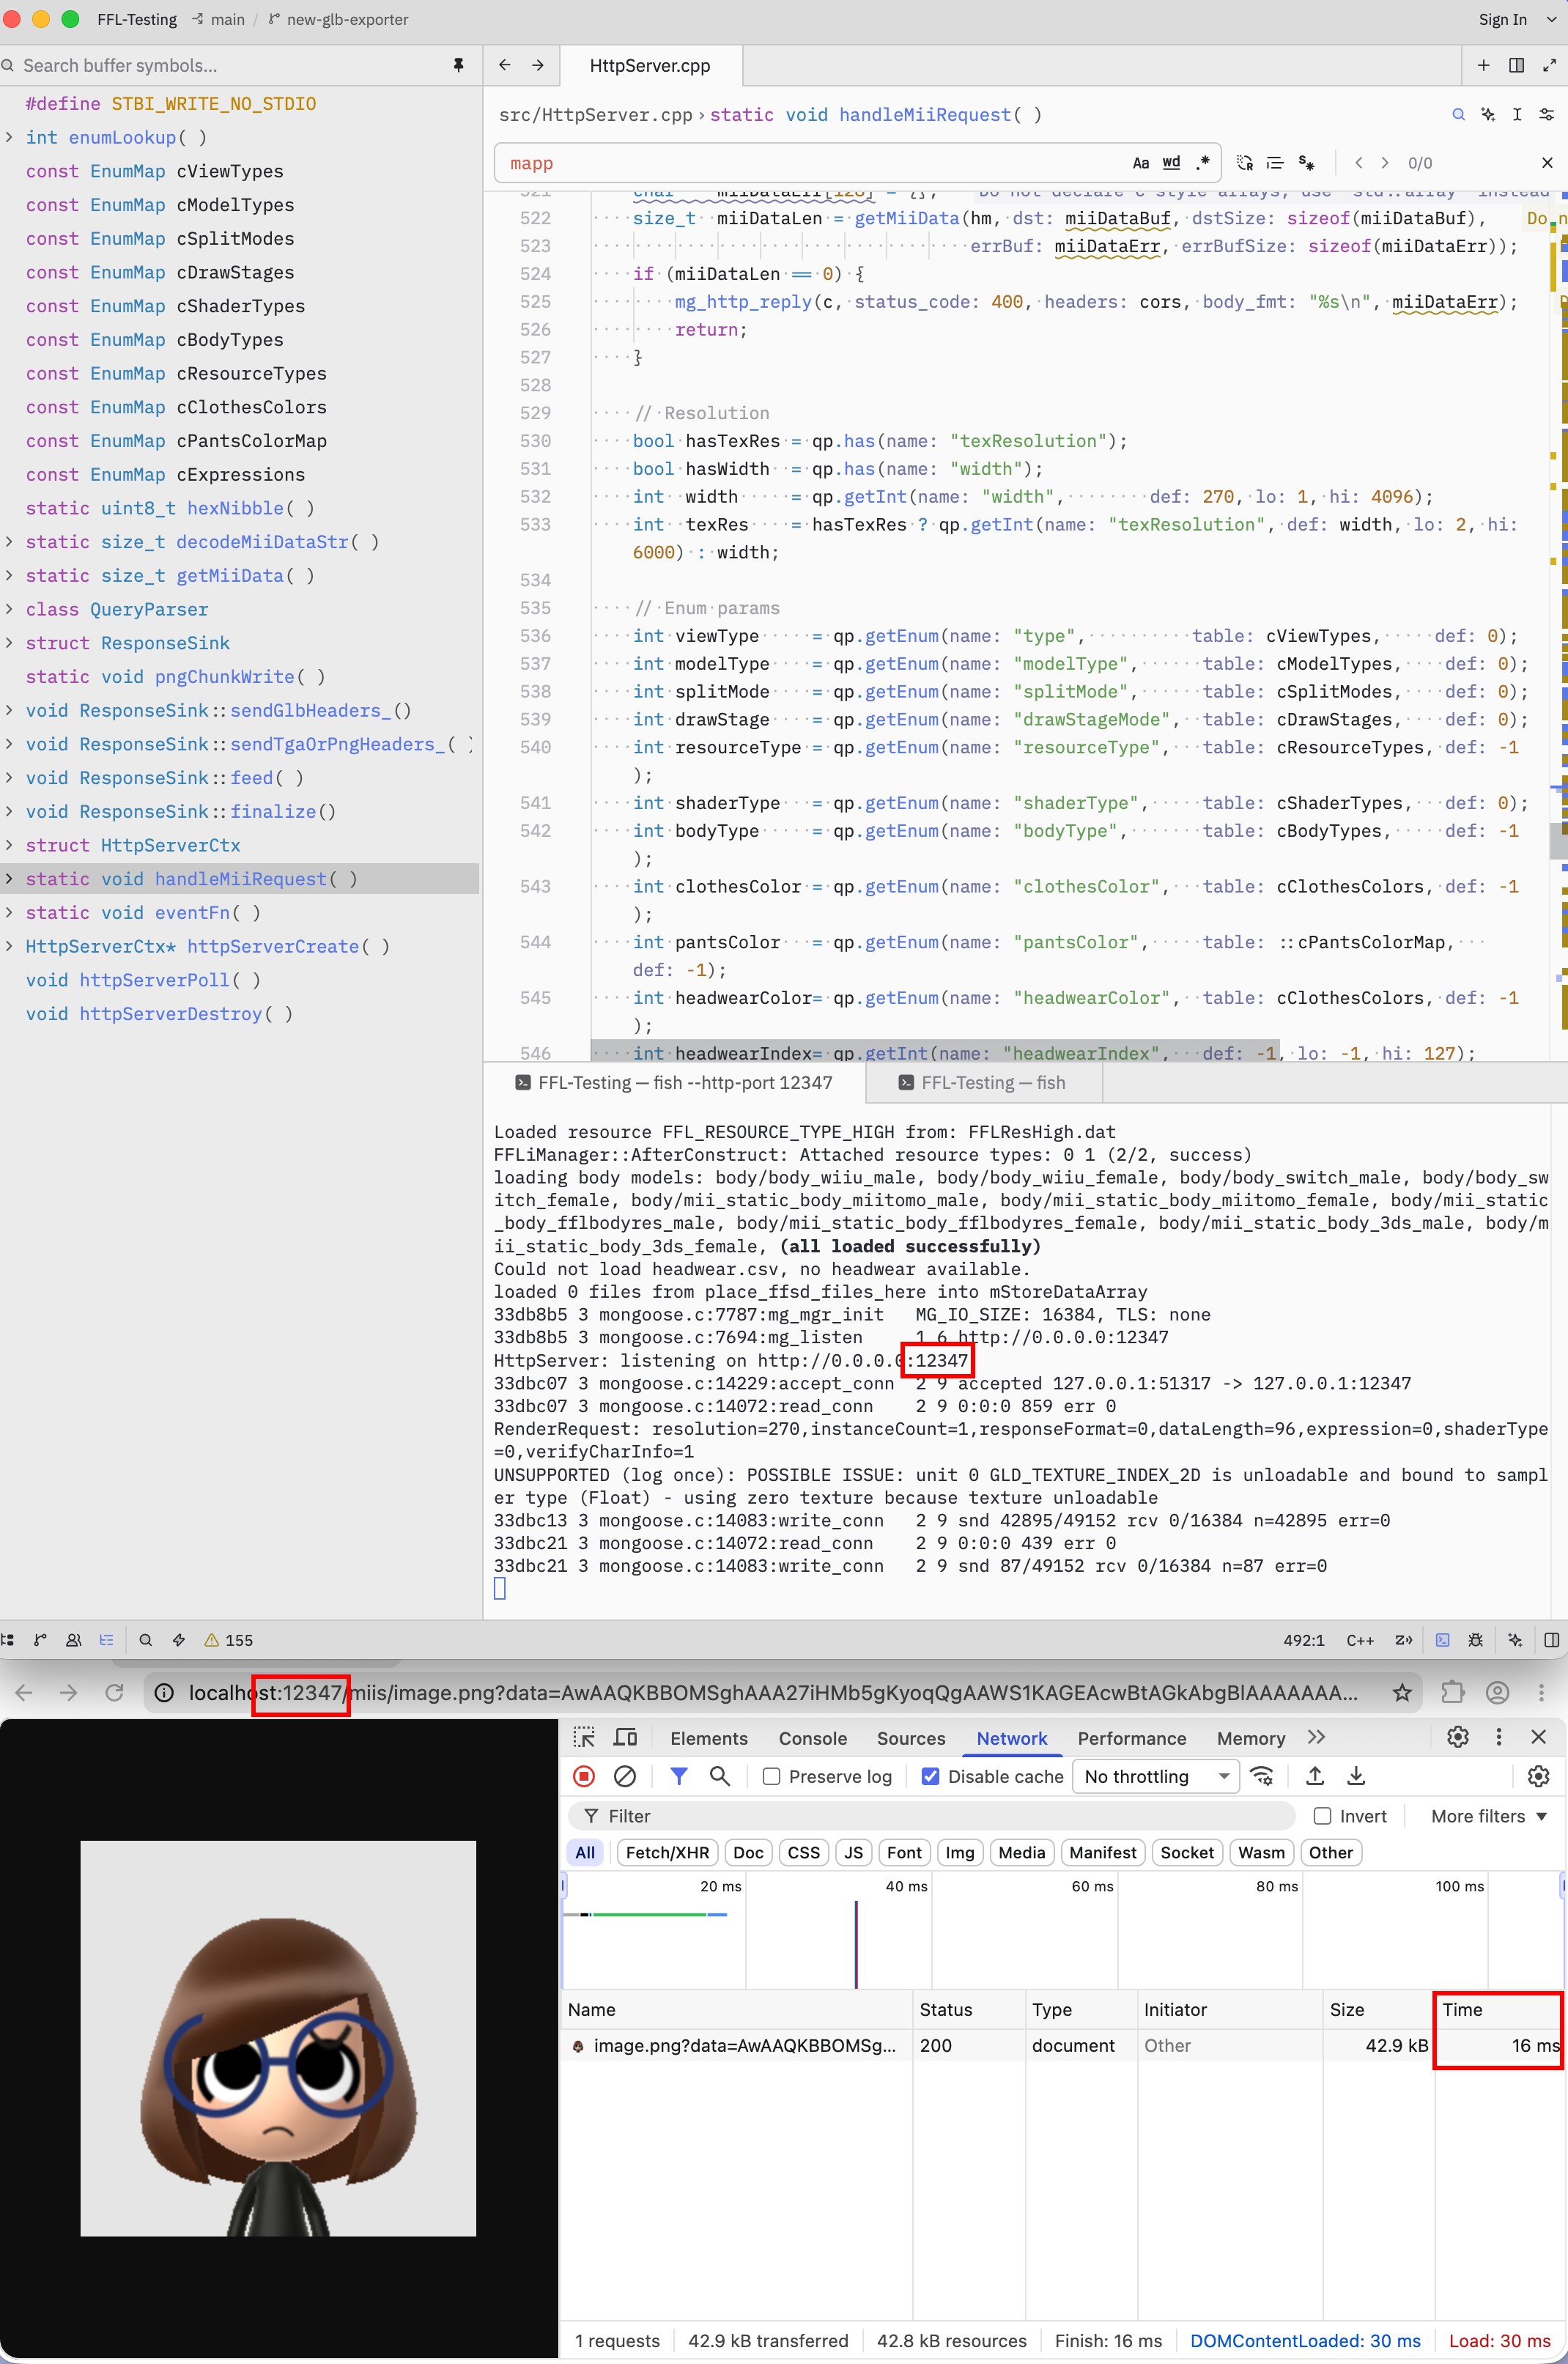This screenshot has height=2364, width=1568.
Task: Pin the buffer symbols outline panel
Action: (x=458, y=65)
